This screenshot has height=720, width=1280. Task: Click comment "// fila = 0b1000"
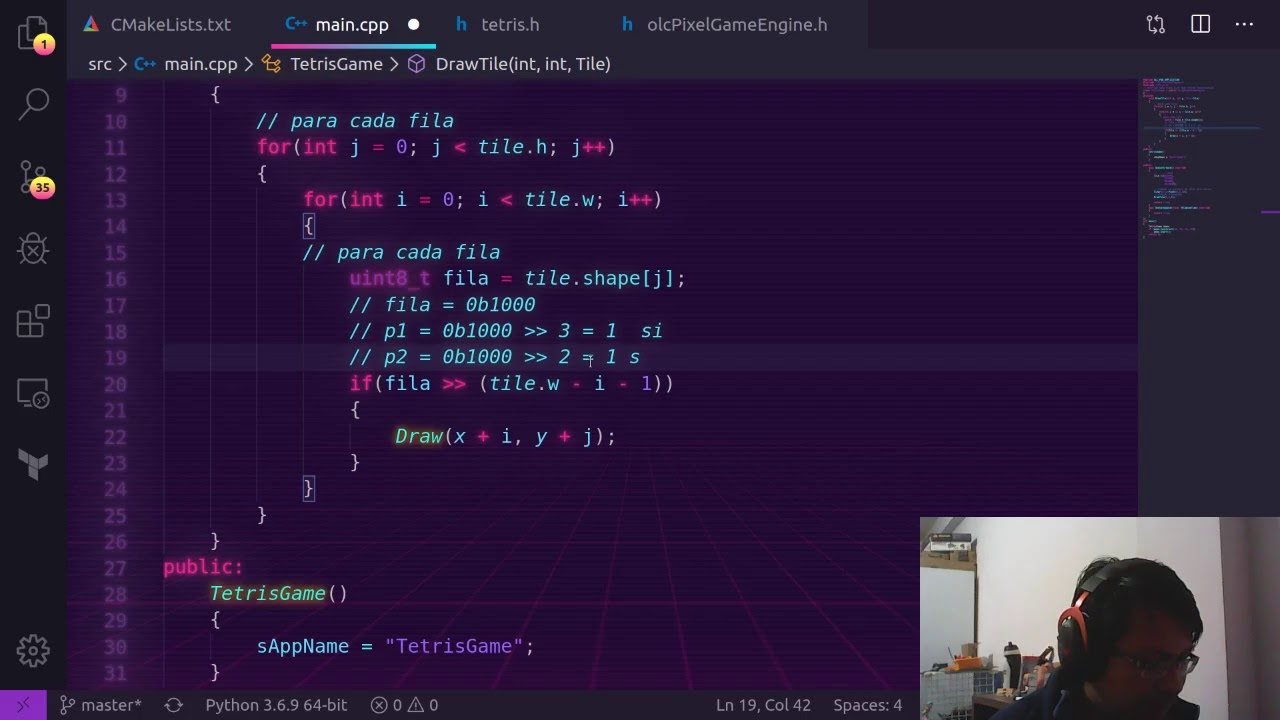[x=442, y=304]
